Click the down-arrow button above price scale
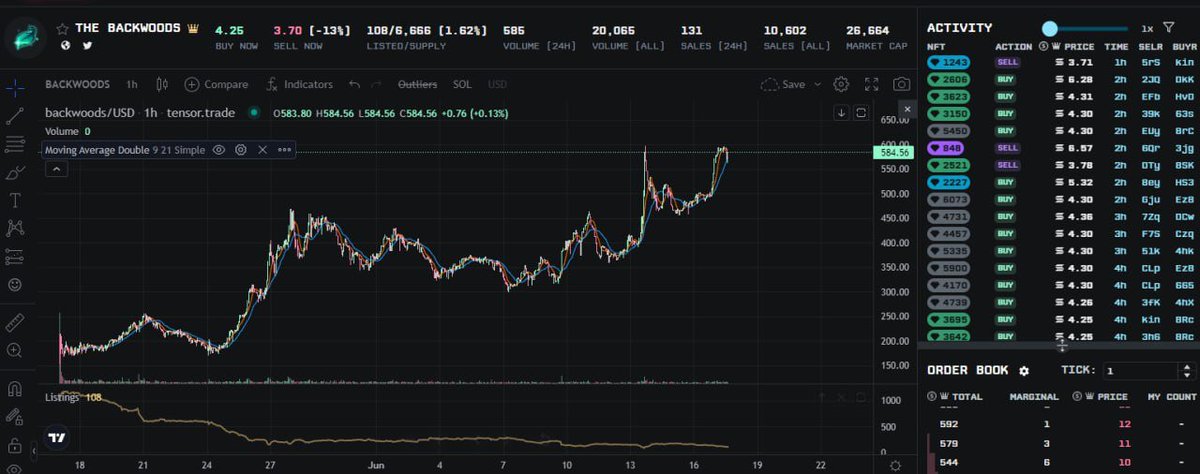This screenshot has height=474, width=1200. (x=842, y=113)
